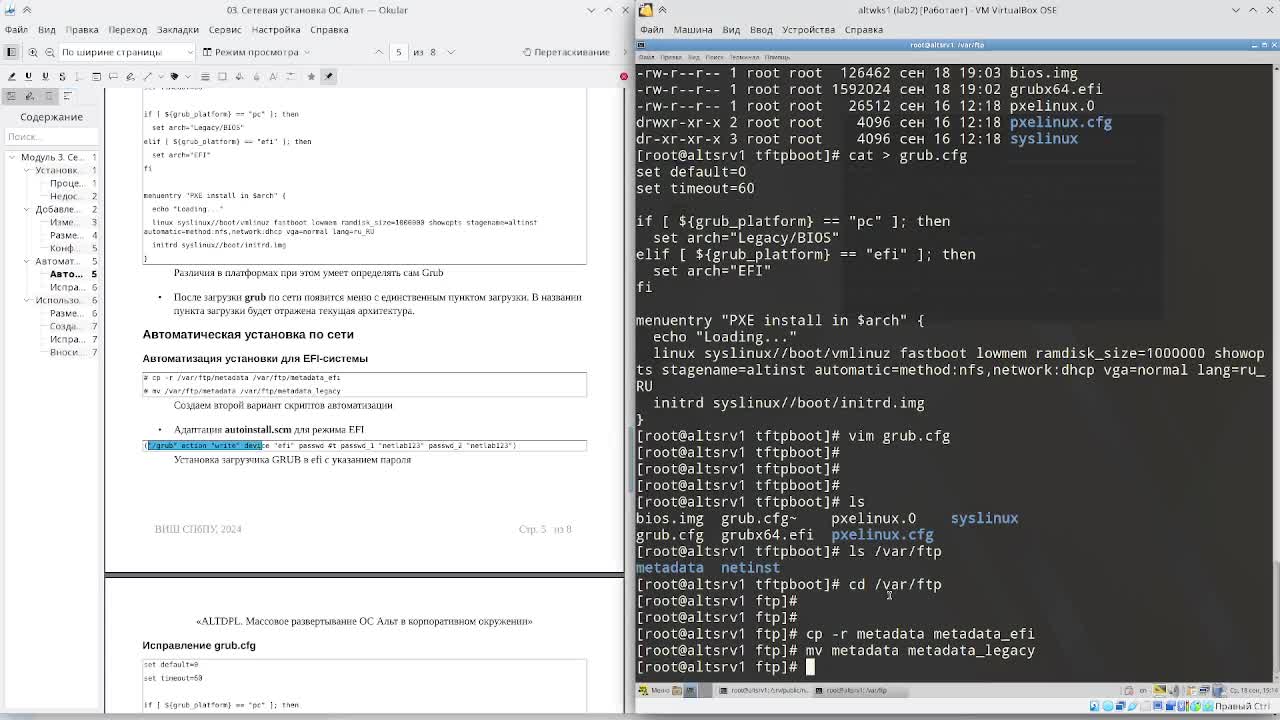Open Okular's 'Файл' menu
The image size is (1280, 720).
tap(16, 29)
